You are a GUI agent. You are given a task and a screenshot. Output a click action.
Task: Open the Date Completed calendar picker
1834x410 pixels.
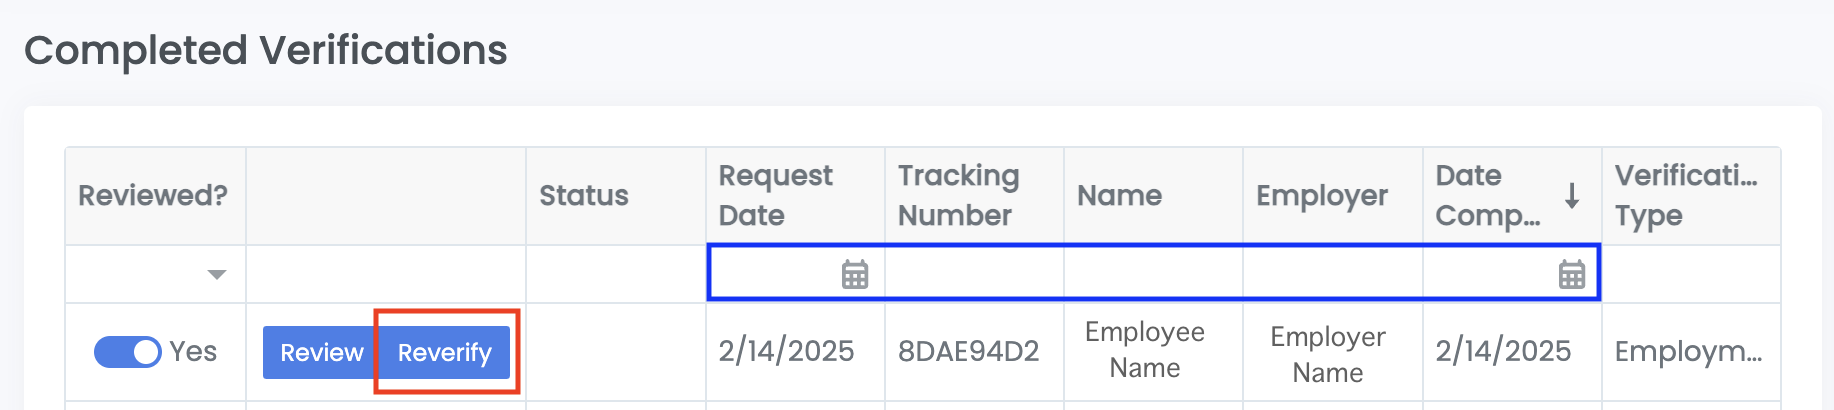coord(1571,274)
